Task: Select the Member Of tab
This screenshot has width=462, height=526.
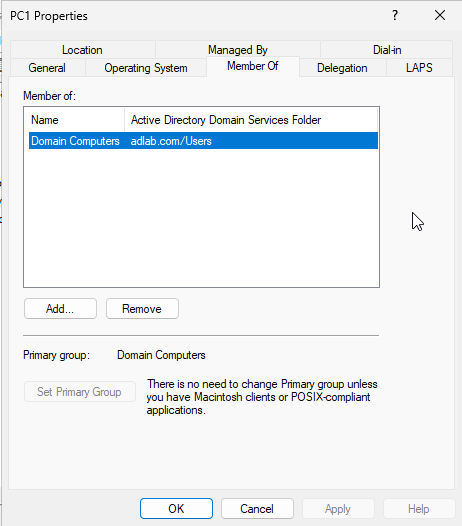Action: [x=253, y=66]
